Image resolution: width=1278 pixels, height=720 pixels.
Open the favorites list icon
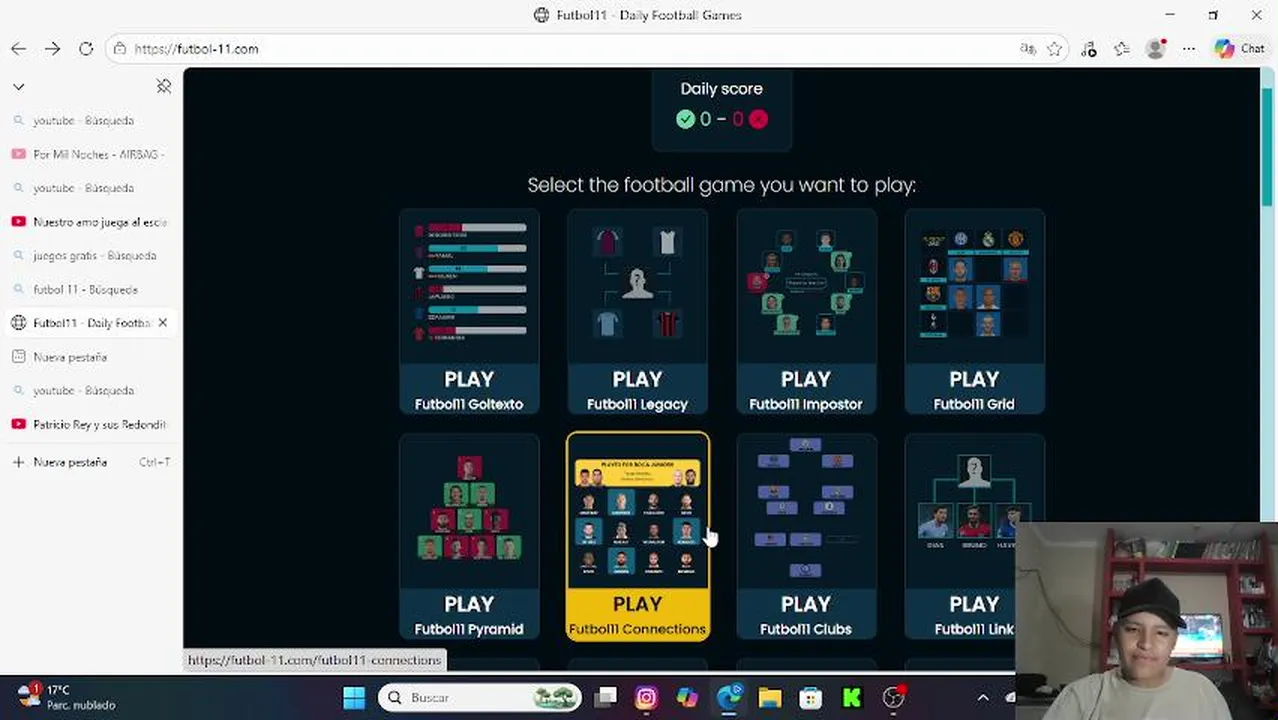pyautogui.click(x=1122, y=49)
